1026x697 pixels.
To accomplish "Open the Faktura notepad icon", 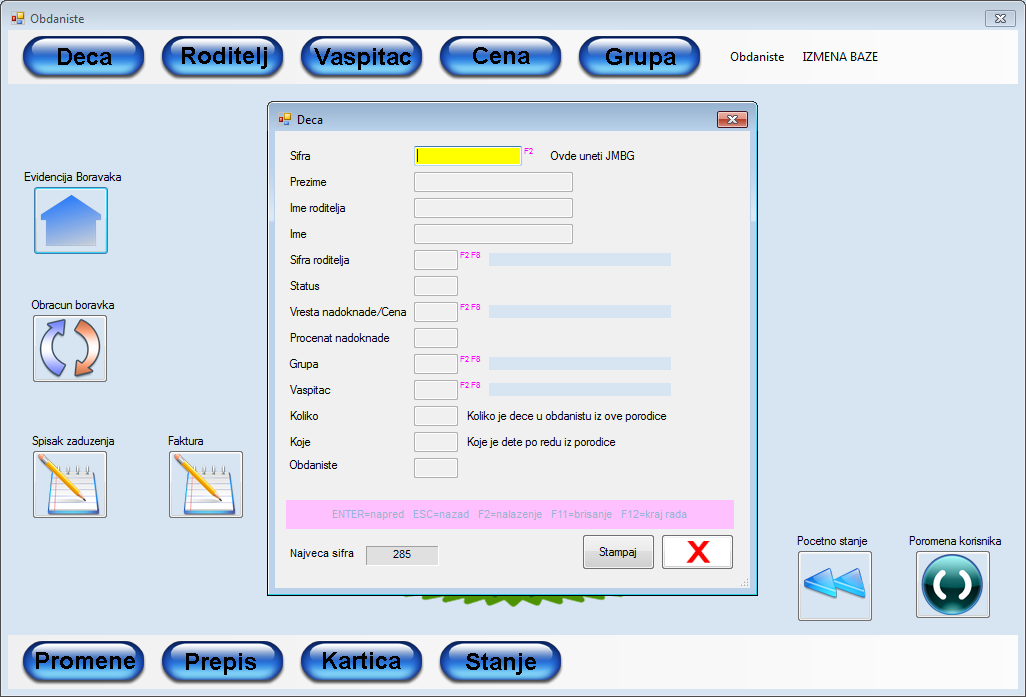I will tap(206, 484).
